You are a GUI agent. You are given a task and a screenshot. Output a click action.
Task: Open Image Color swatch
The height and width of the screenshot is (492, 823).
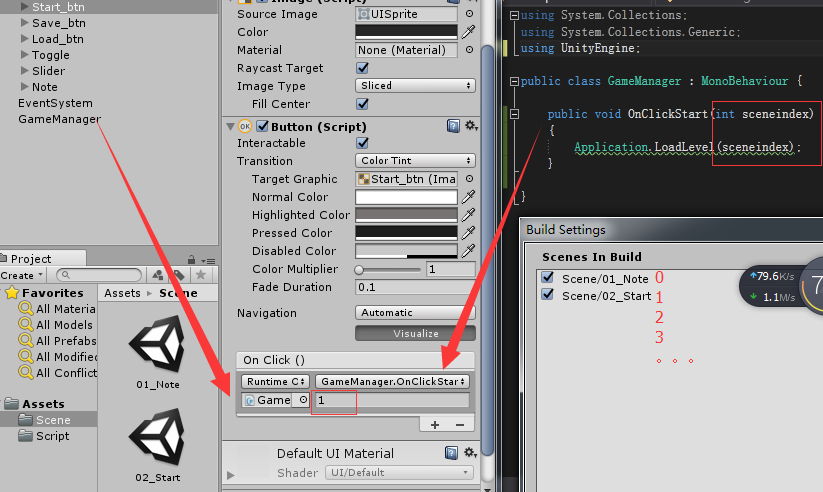point(406,32)
